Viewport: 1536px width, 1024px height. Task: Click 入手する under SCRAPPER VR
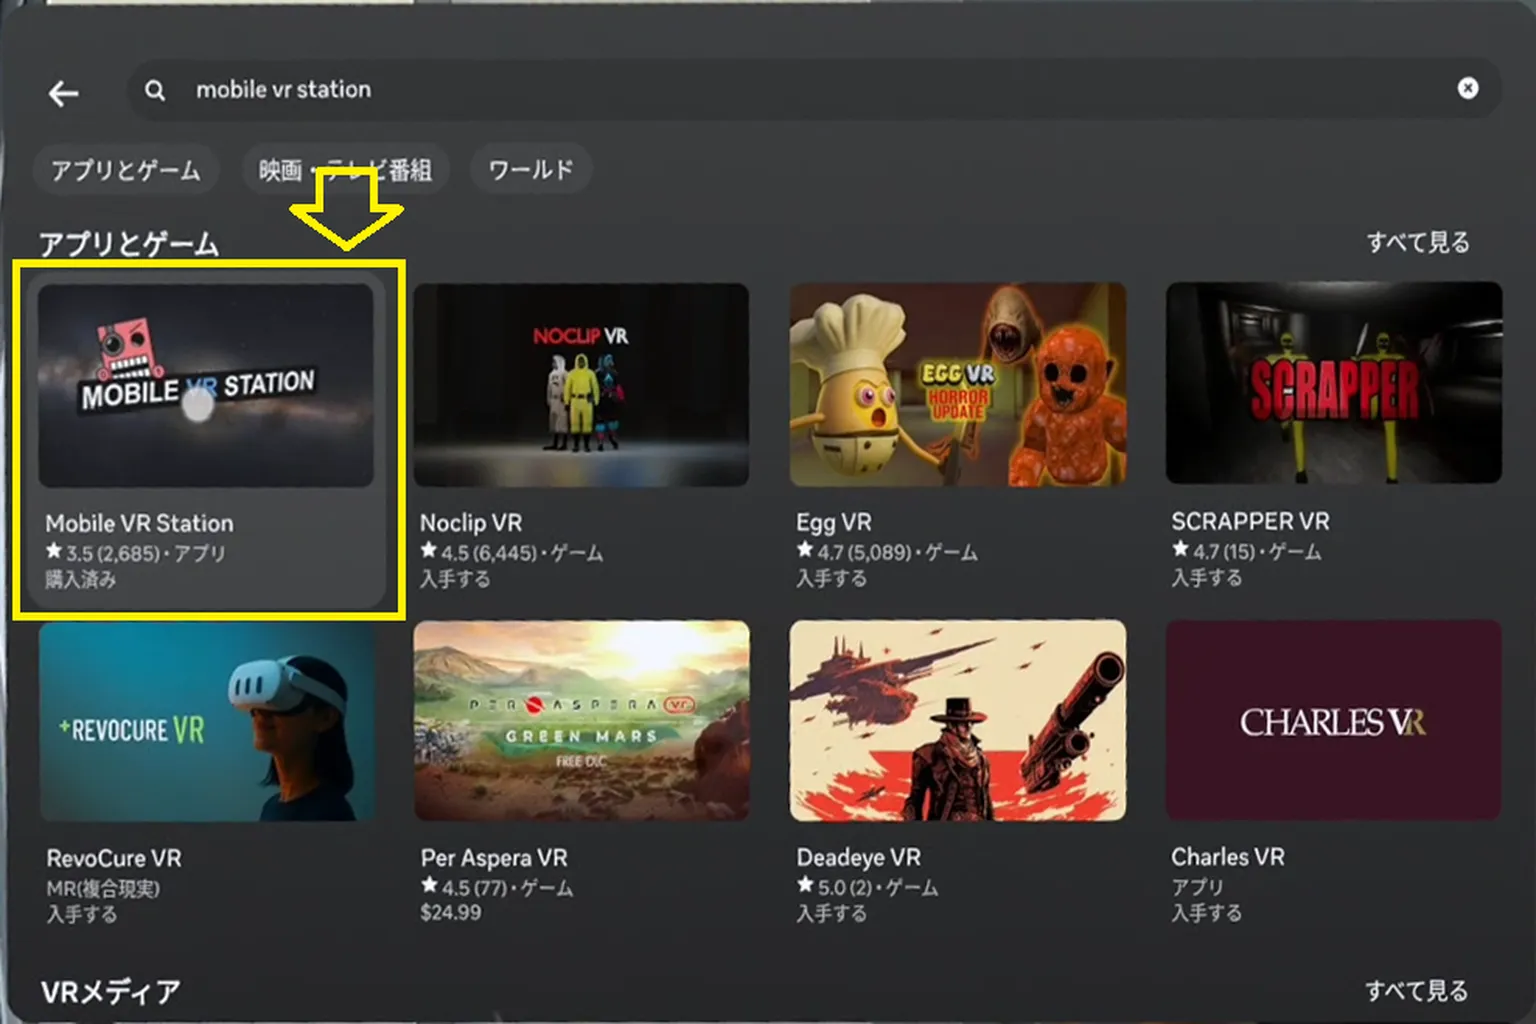[1207, 577]
